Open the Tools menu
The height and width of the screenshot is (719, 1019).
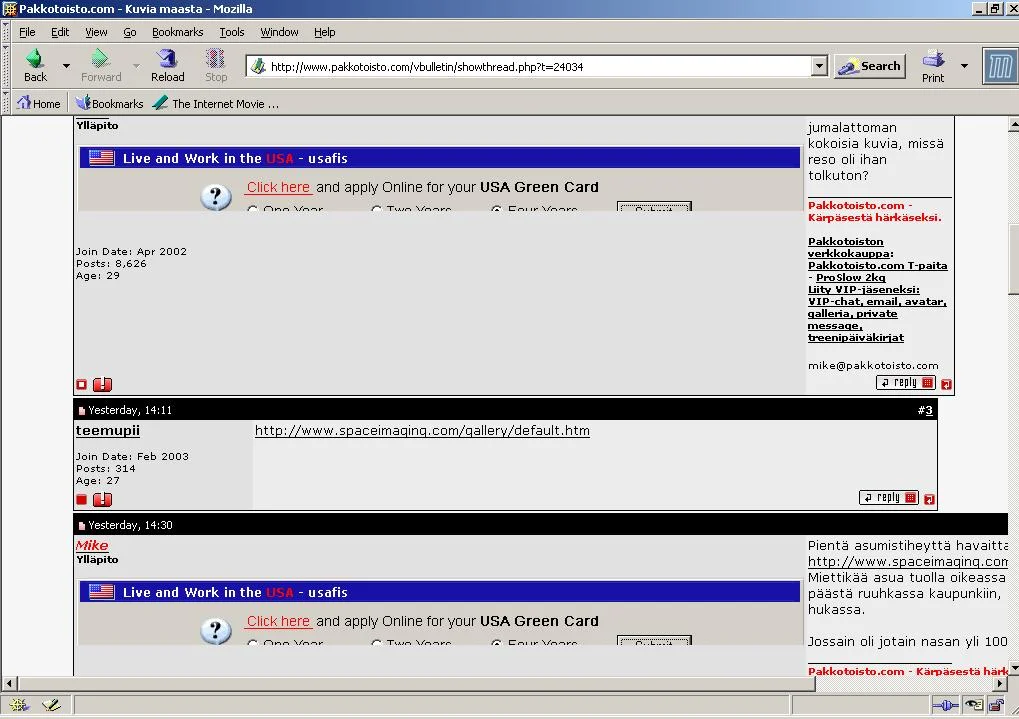pos(231,32)
